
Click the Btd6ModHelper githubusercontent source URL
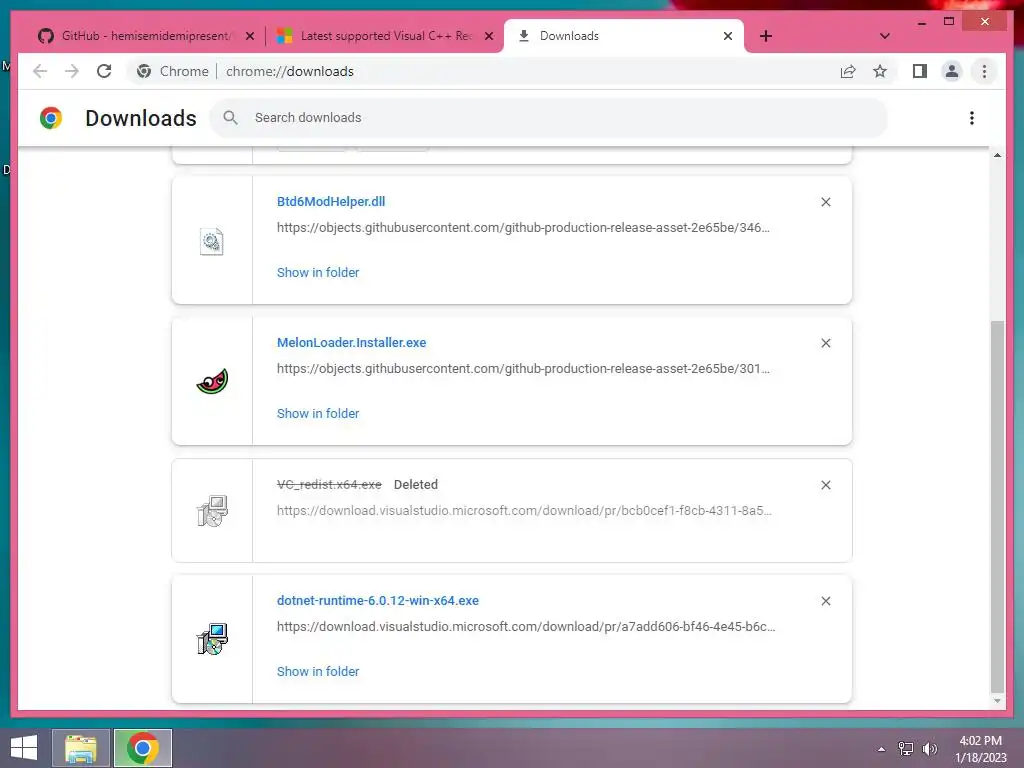523,227
